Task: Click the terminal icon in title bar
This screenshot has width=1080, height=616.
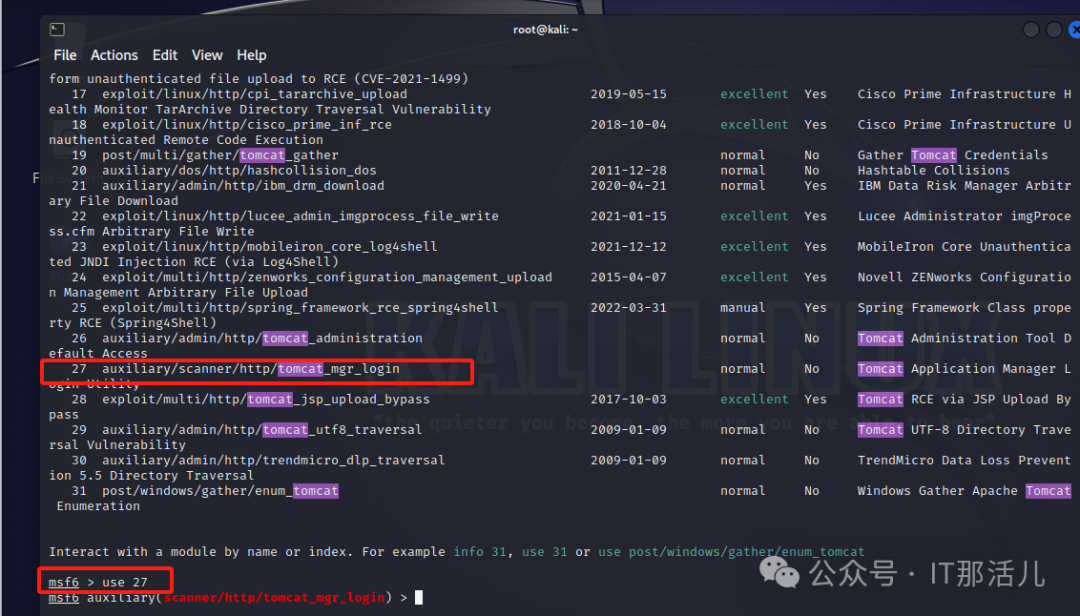Action: (57, 30)
